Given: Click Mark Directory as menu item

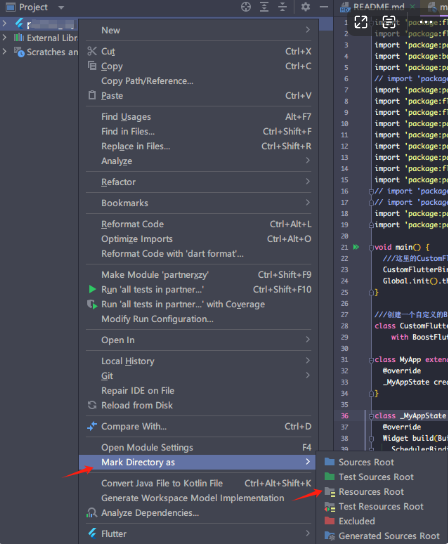Looking at the screenshot, I should pos(197,462).
